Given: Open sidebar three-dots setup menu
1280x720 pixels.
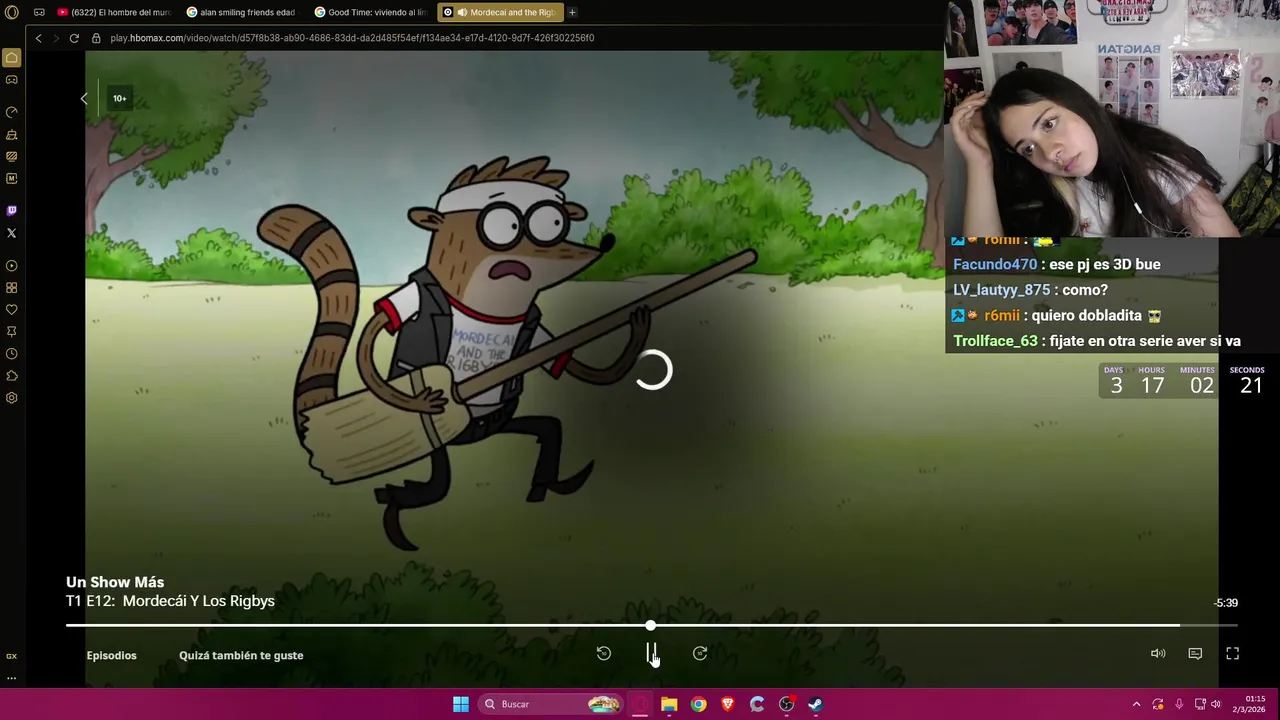Looking at the screenshot, I should tap(11, 677).
